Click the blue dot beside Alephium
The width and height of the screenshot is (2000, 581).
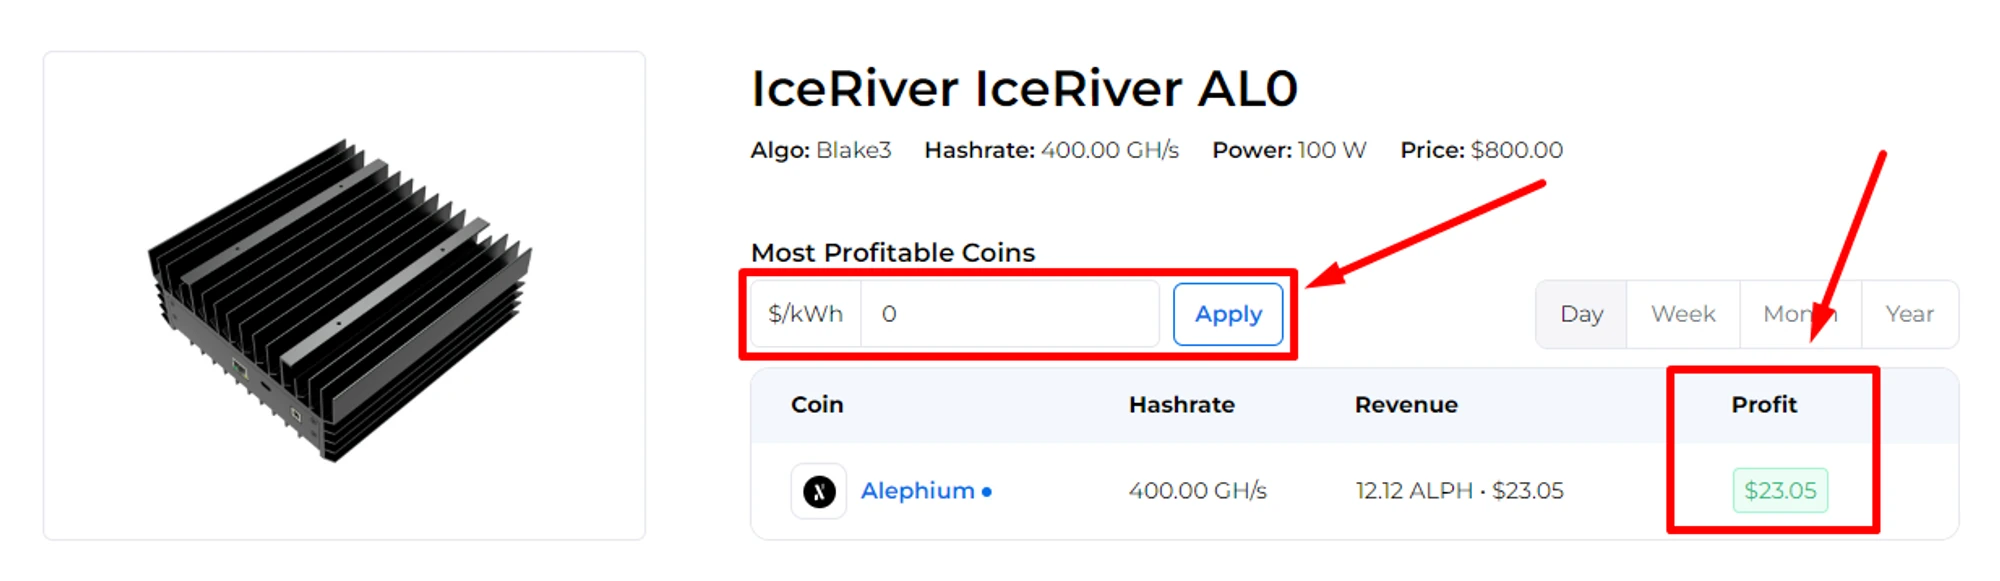coord(987,492)
